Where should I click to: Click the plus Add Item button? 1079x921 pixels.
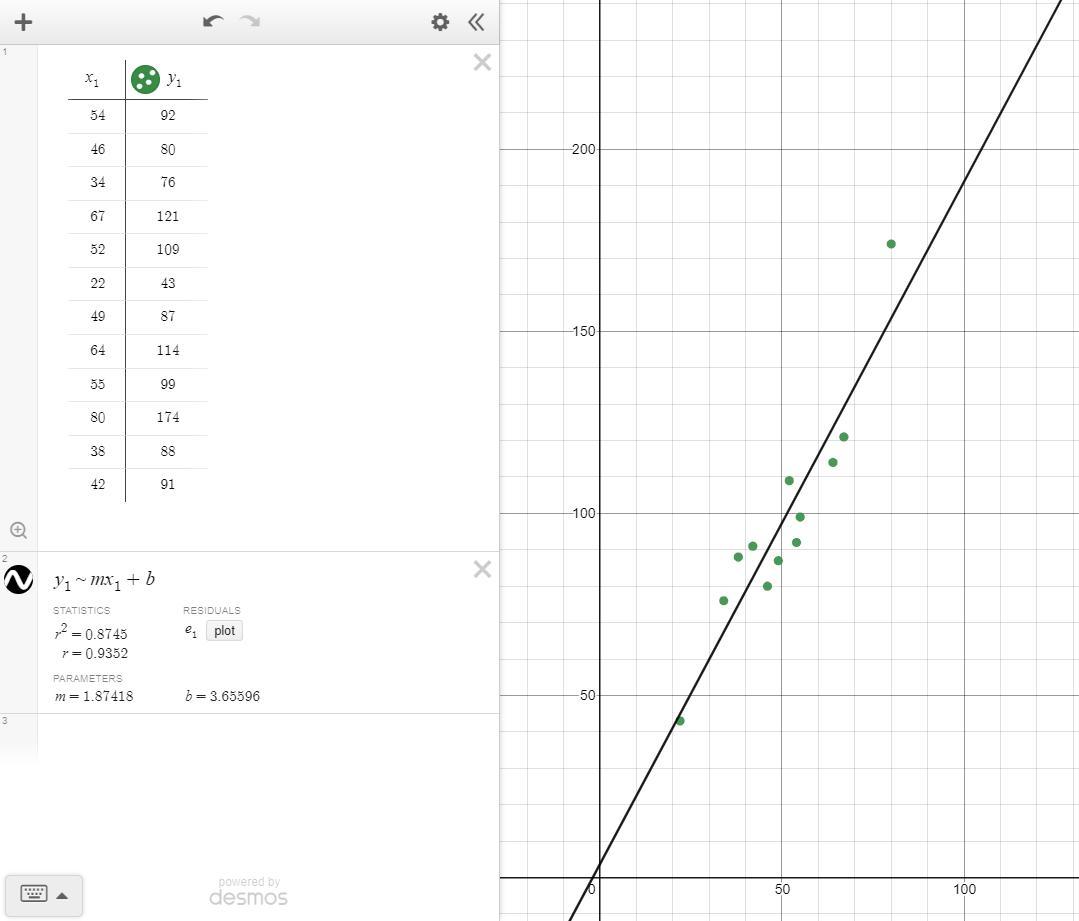[23, 22]
